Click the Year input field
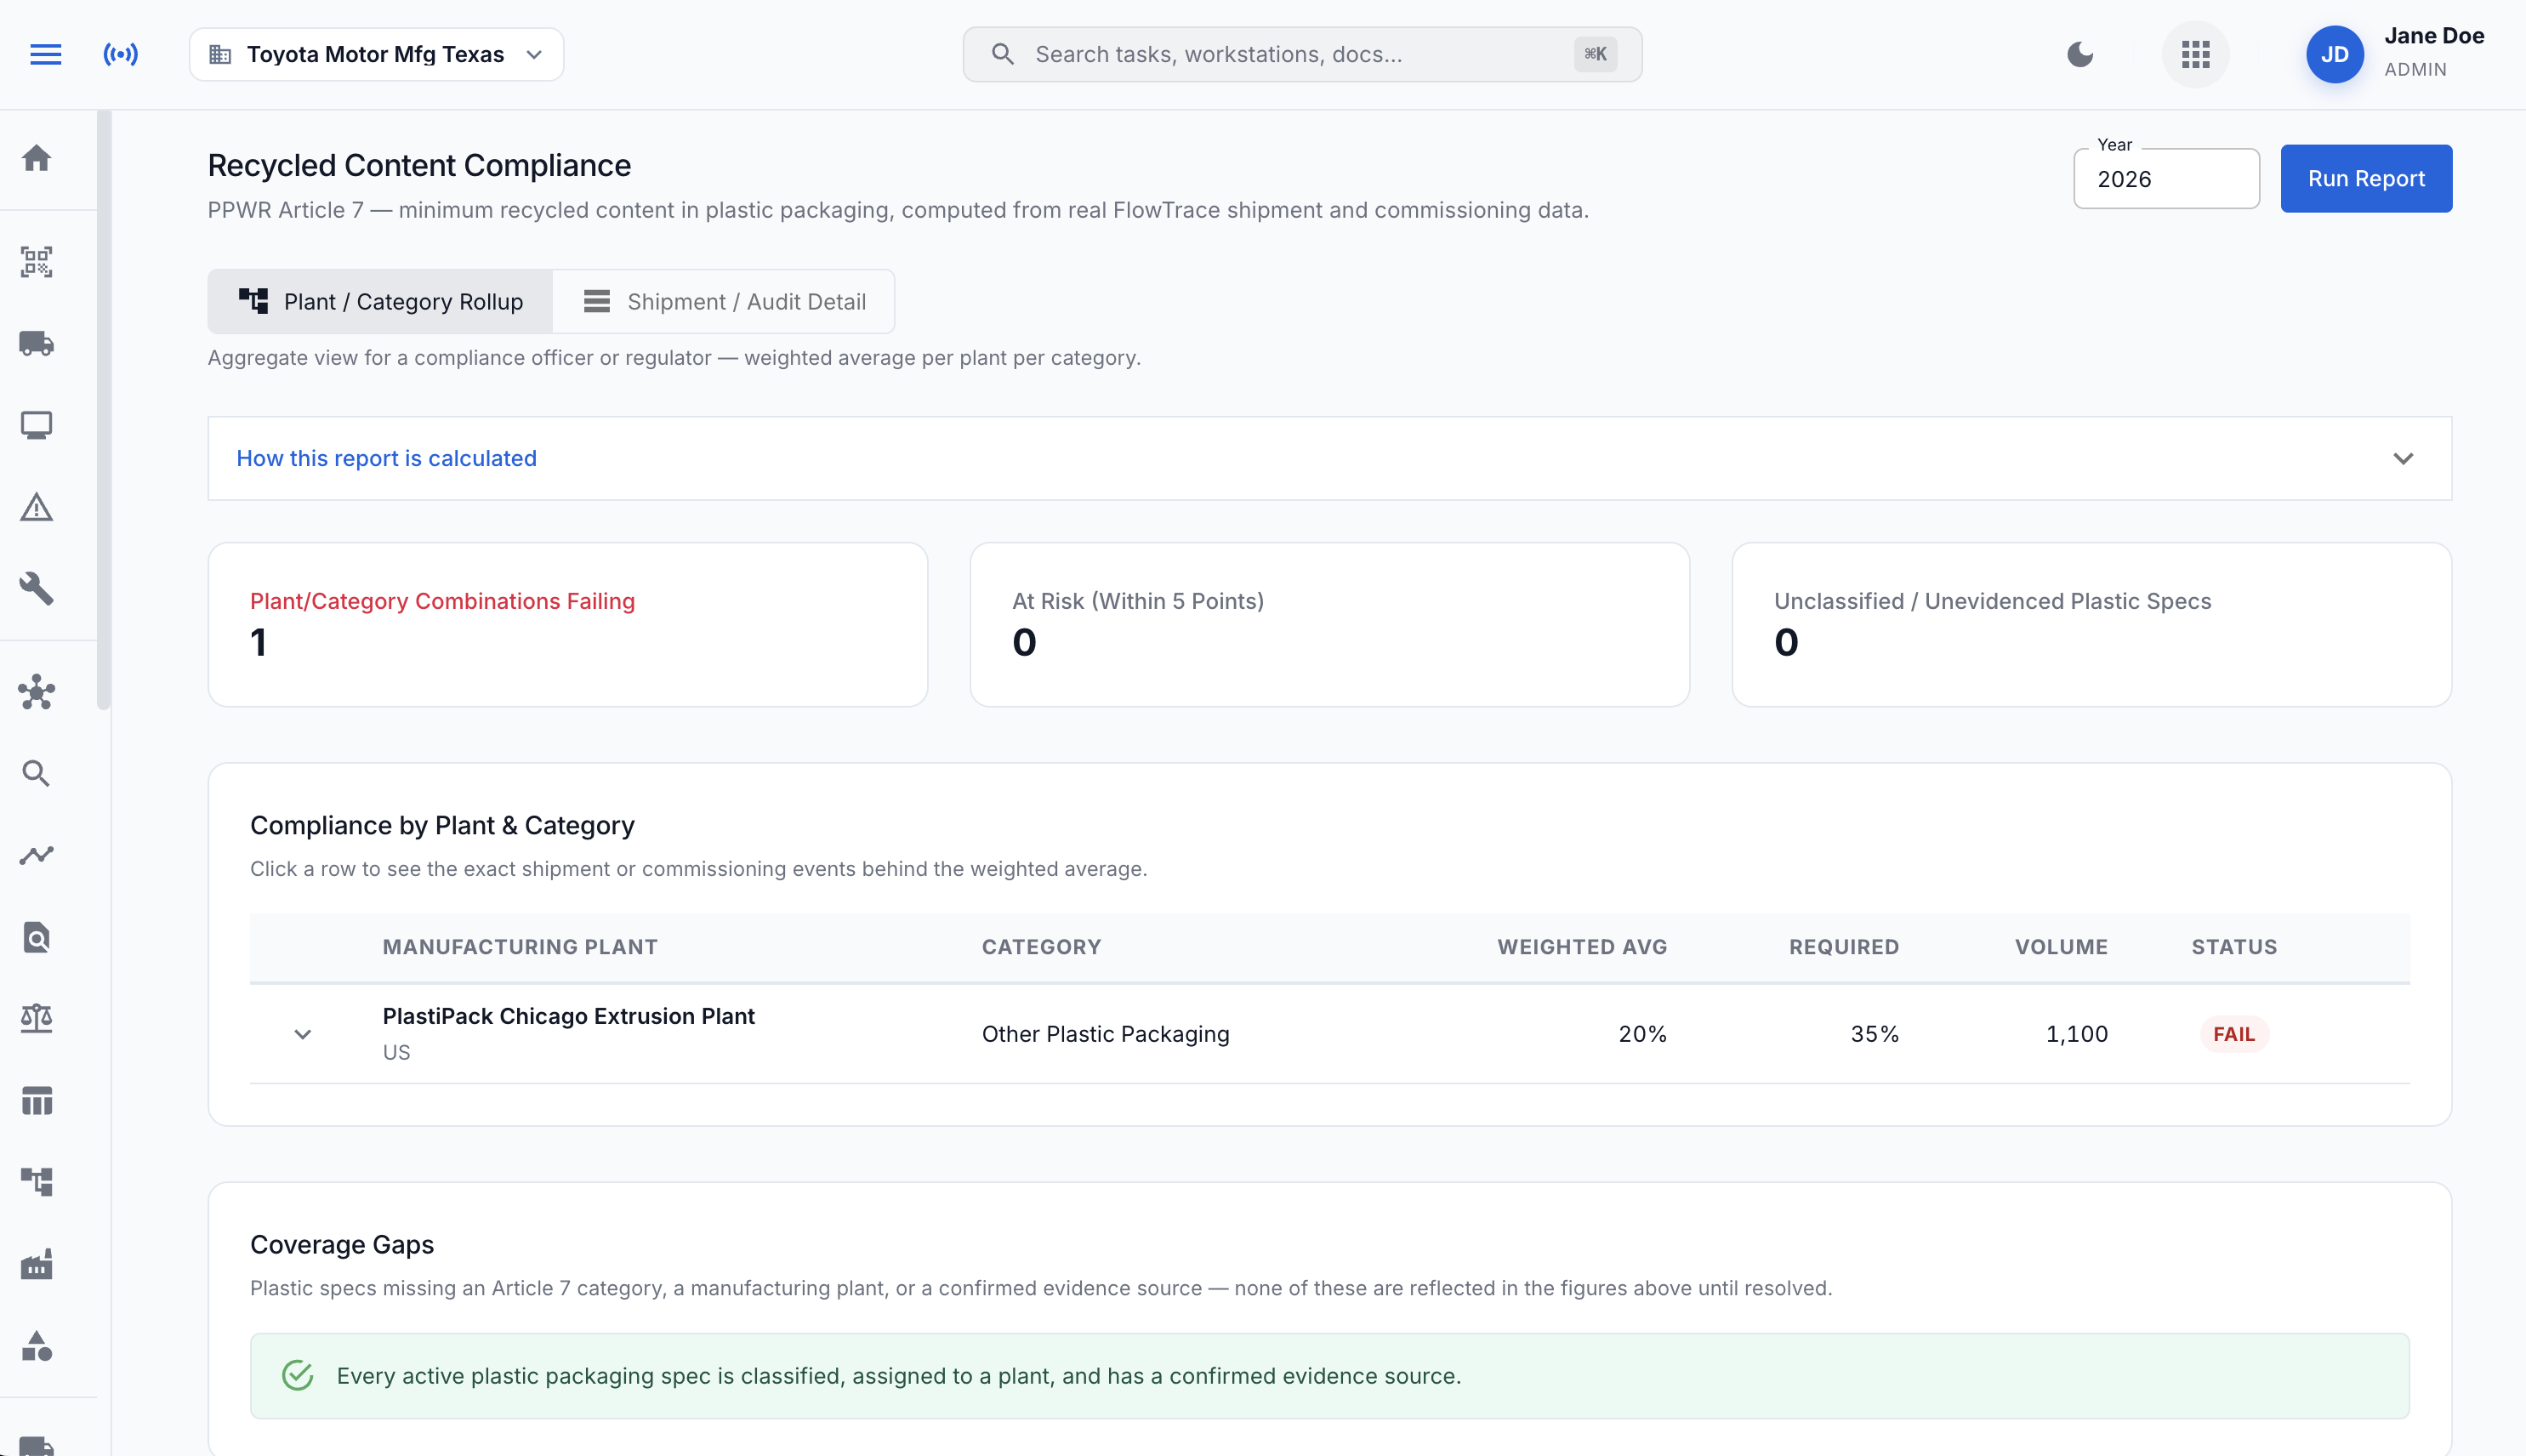Image resolution: width=2526 pixels, height=1456 pixels. 2166,179
